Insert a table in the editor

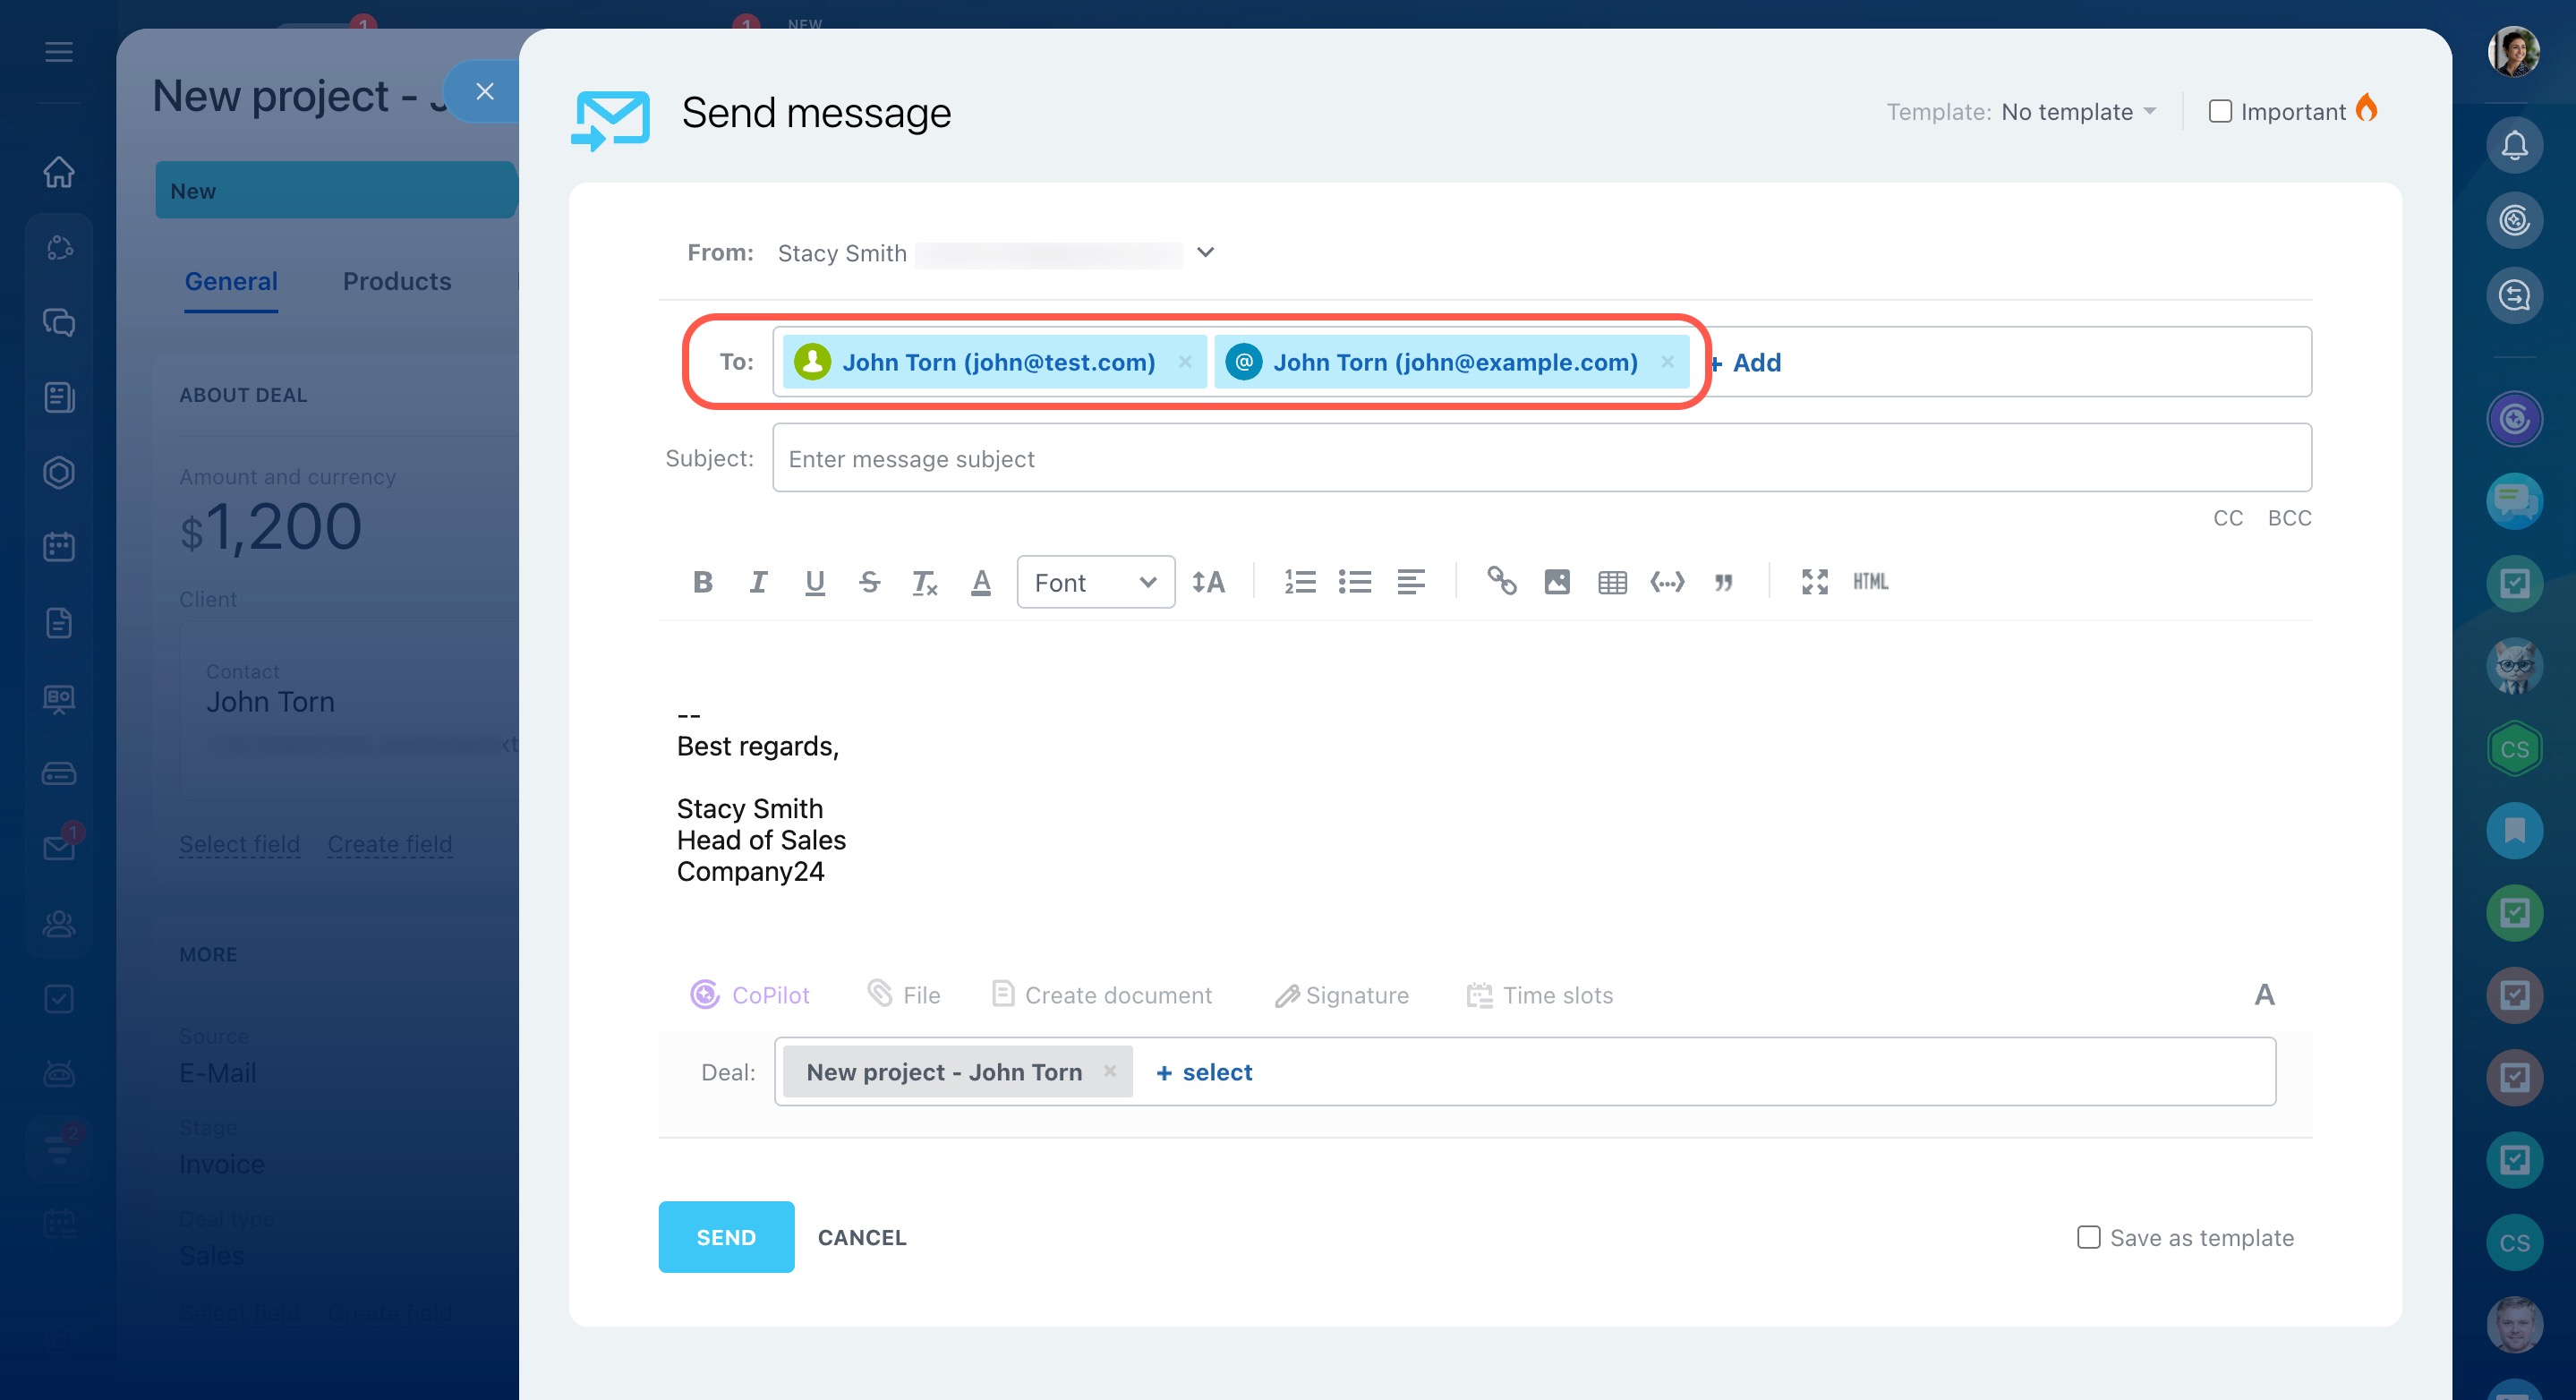click(x=1612, y=582)
